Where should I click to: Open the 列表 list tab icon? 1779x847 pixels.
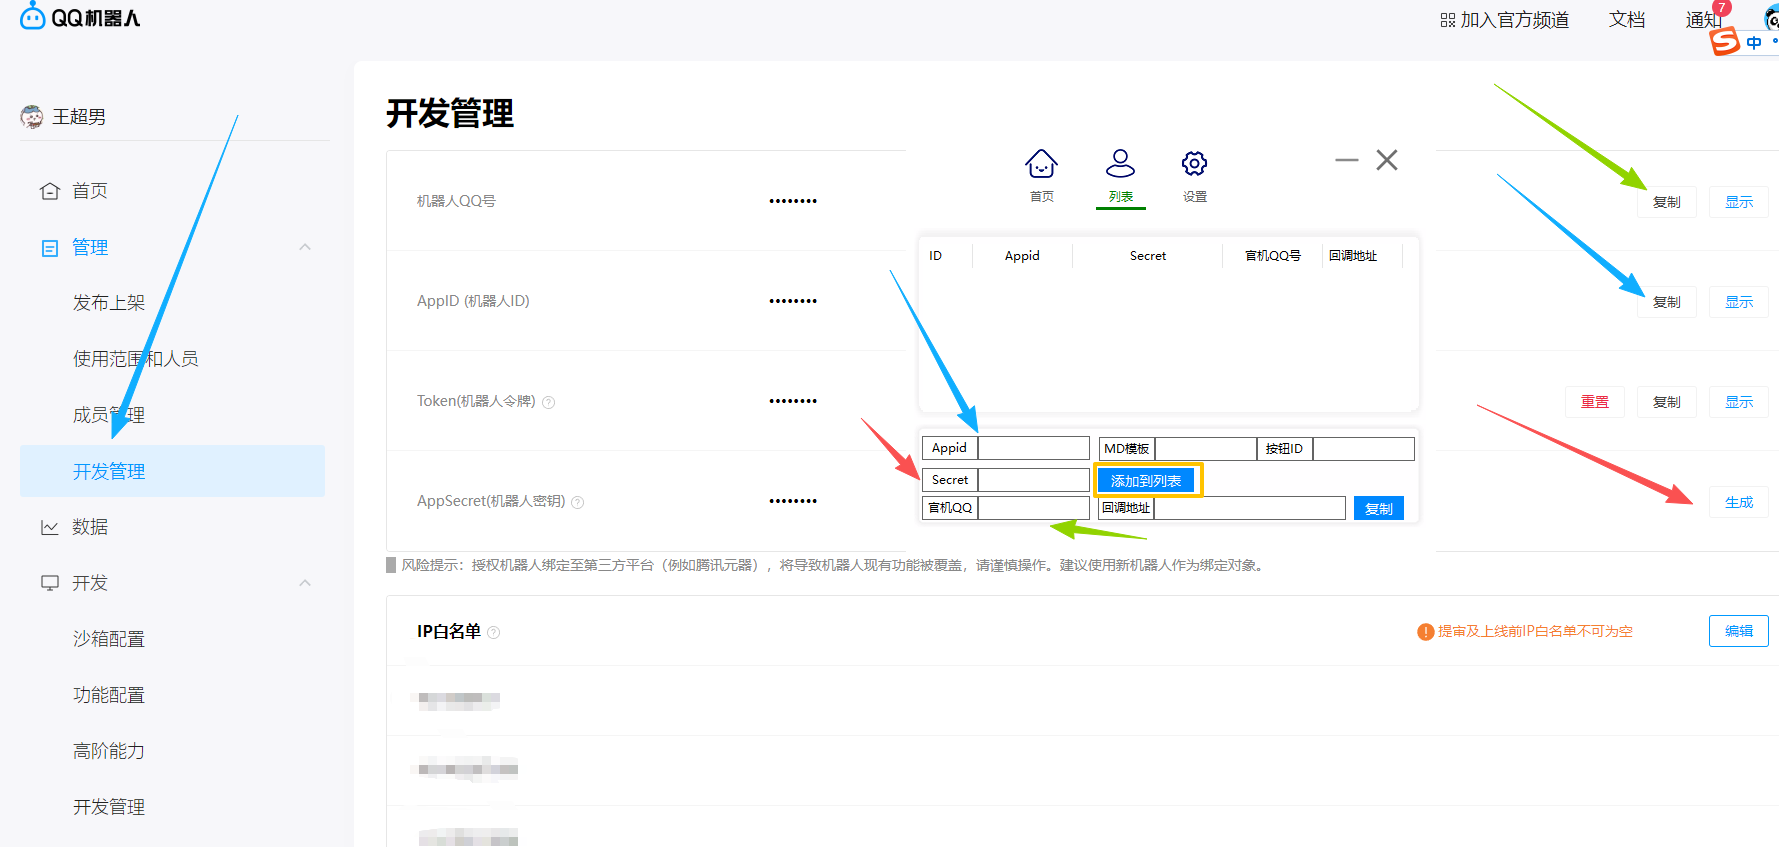pos(1120,164)
